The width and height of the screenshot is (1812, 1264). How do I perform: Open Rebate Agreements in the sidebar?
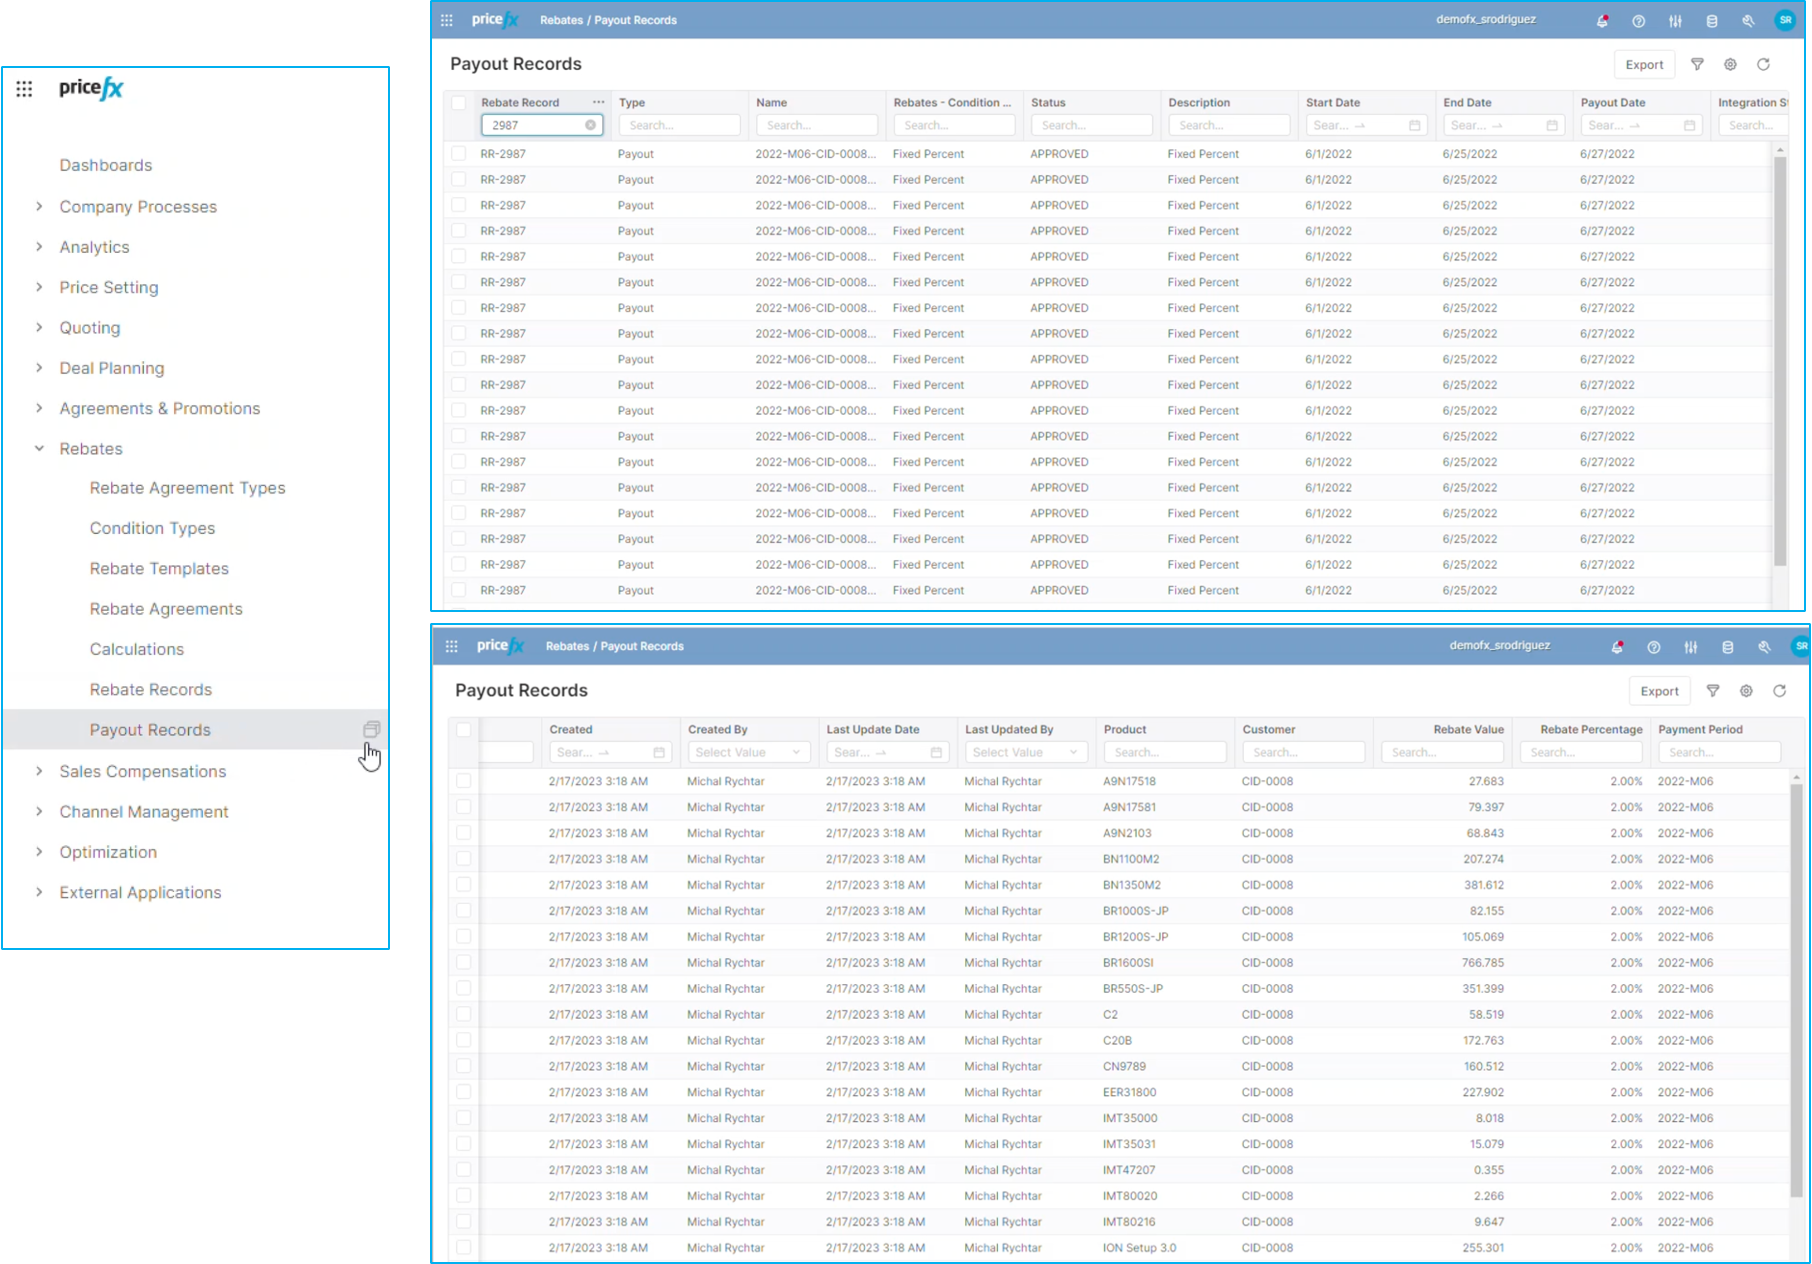[x=166, y=609]
